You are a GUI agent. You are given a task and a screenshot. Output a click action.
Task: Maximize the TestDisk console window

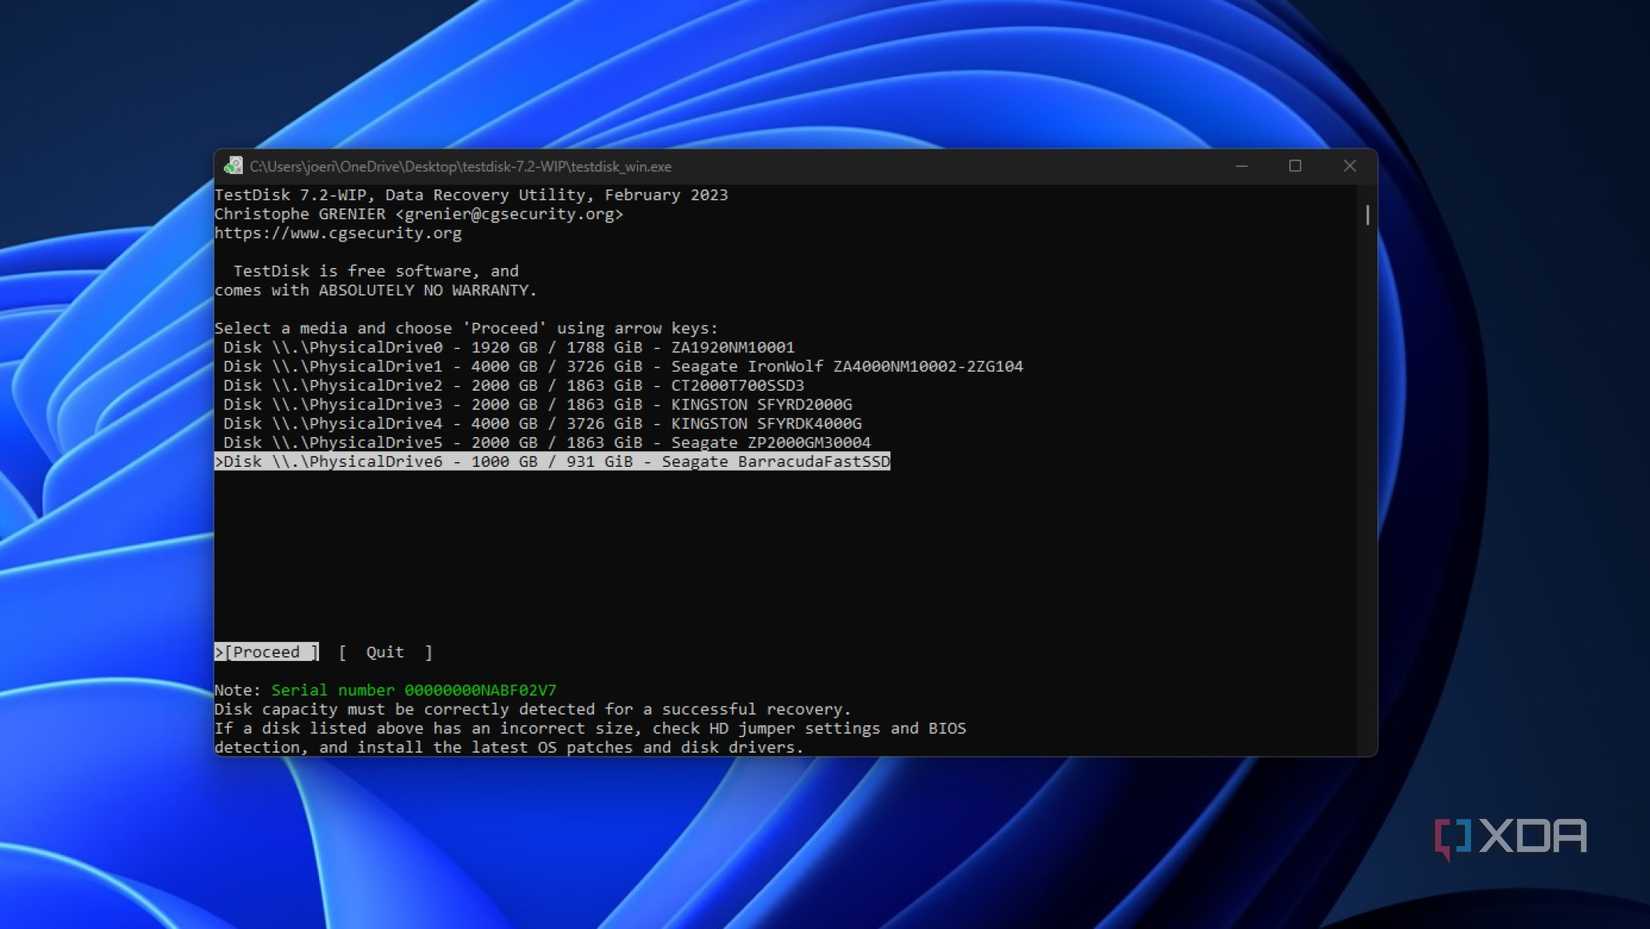pos(1295,166)
